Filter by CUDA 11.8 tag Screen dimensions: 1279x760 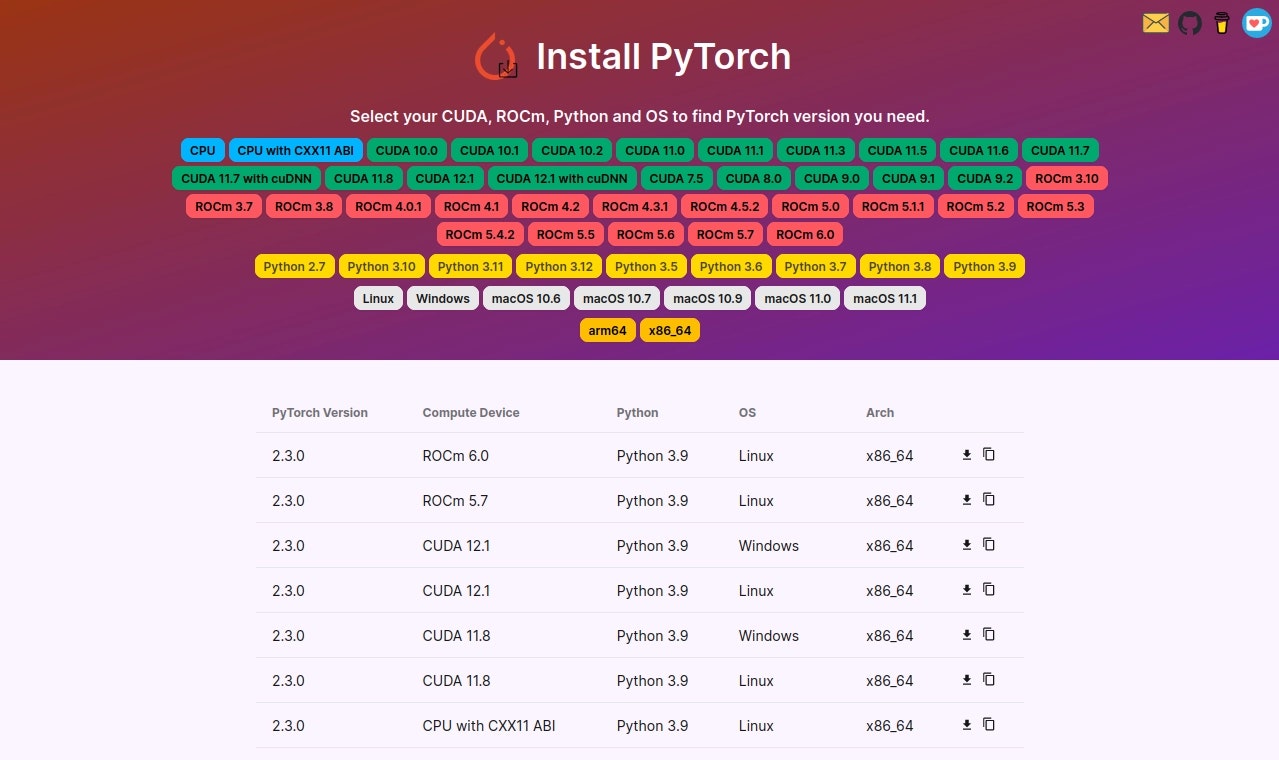click(x=364, y=179)
